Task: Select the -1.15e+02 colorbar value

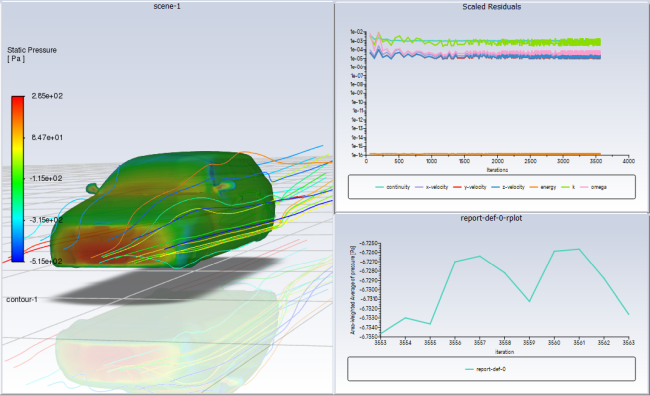Action: coord(46,178)
